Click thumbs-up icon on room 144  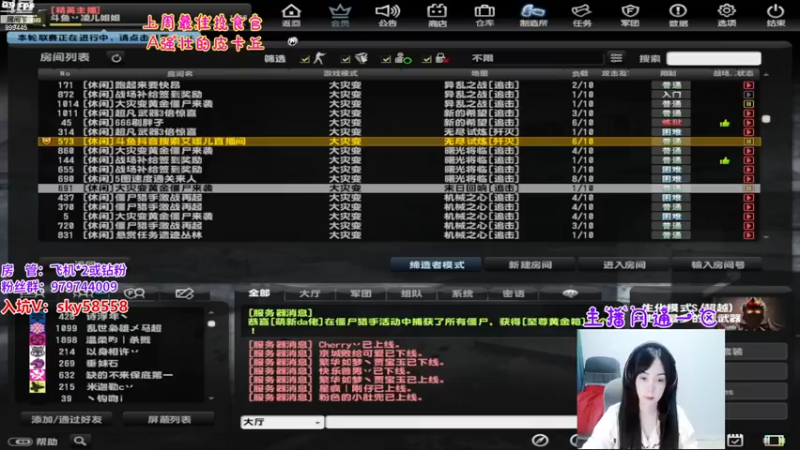(724, 161)
